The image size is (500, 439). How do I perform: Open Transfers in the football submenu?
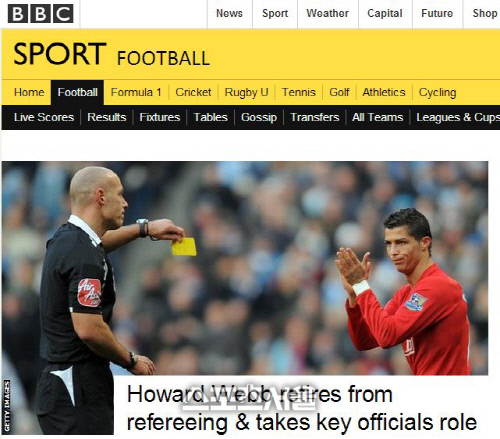314,117
